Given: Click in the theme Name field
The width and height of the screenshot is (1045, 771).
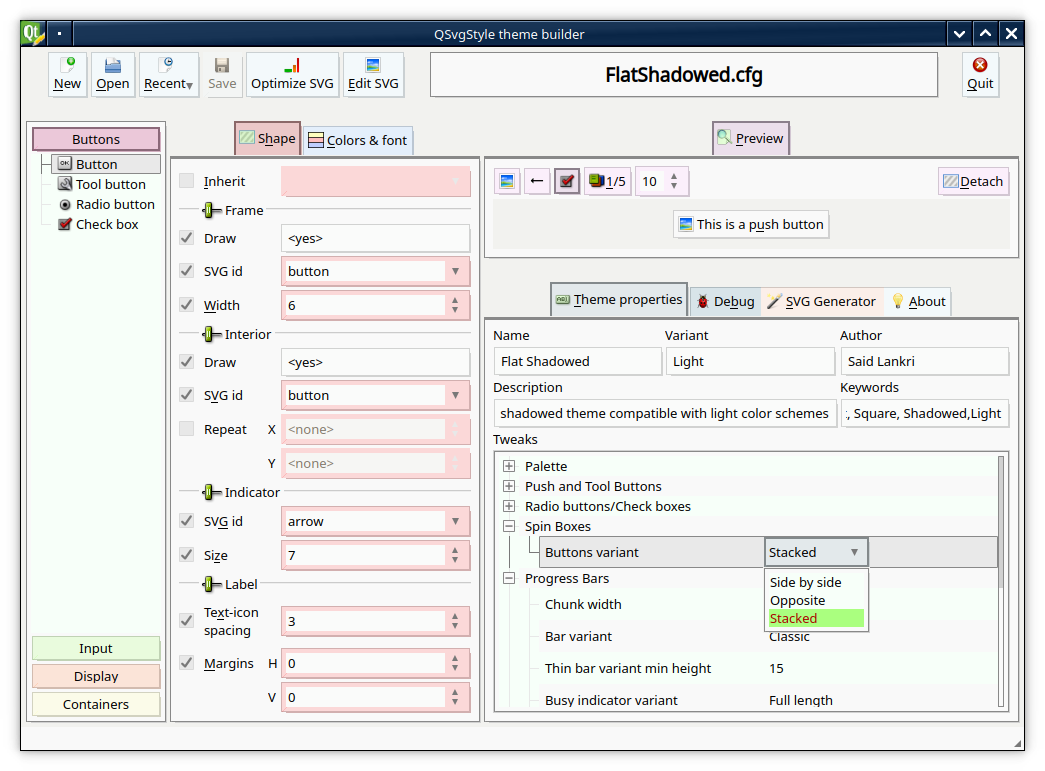Looking at the screenshot, I should [578, 361].
